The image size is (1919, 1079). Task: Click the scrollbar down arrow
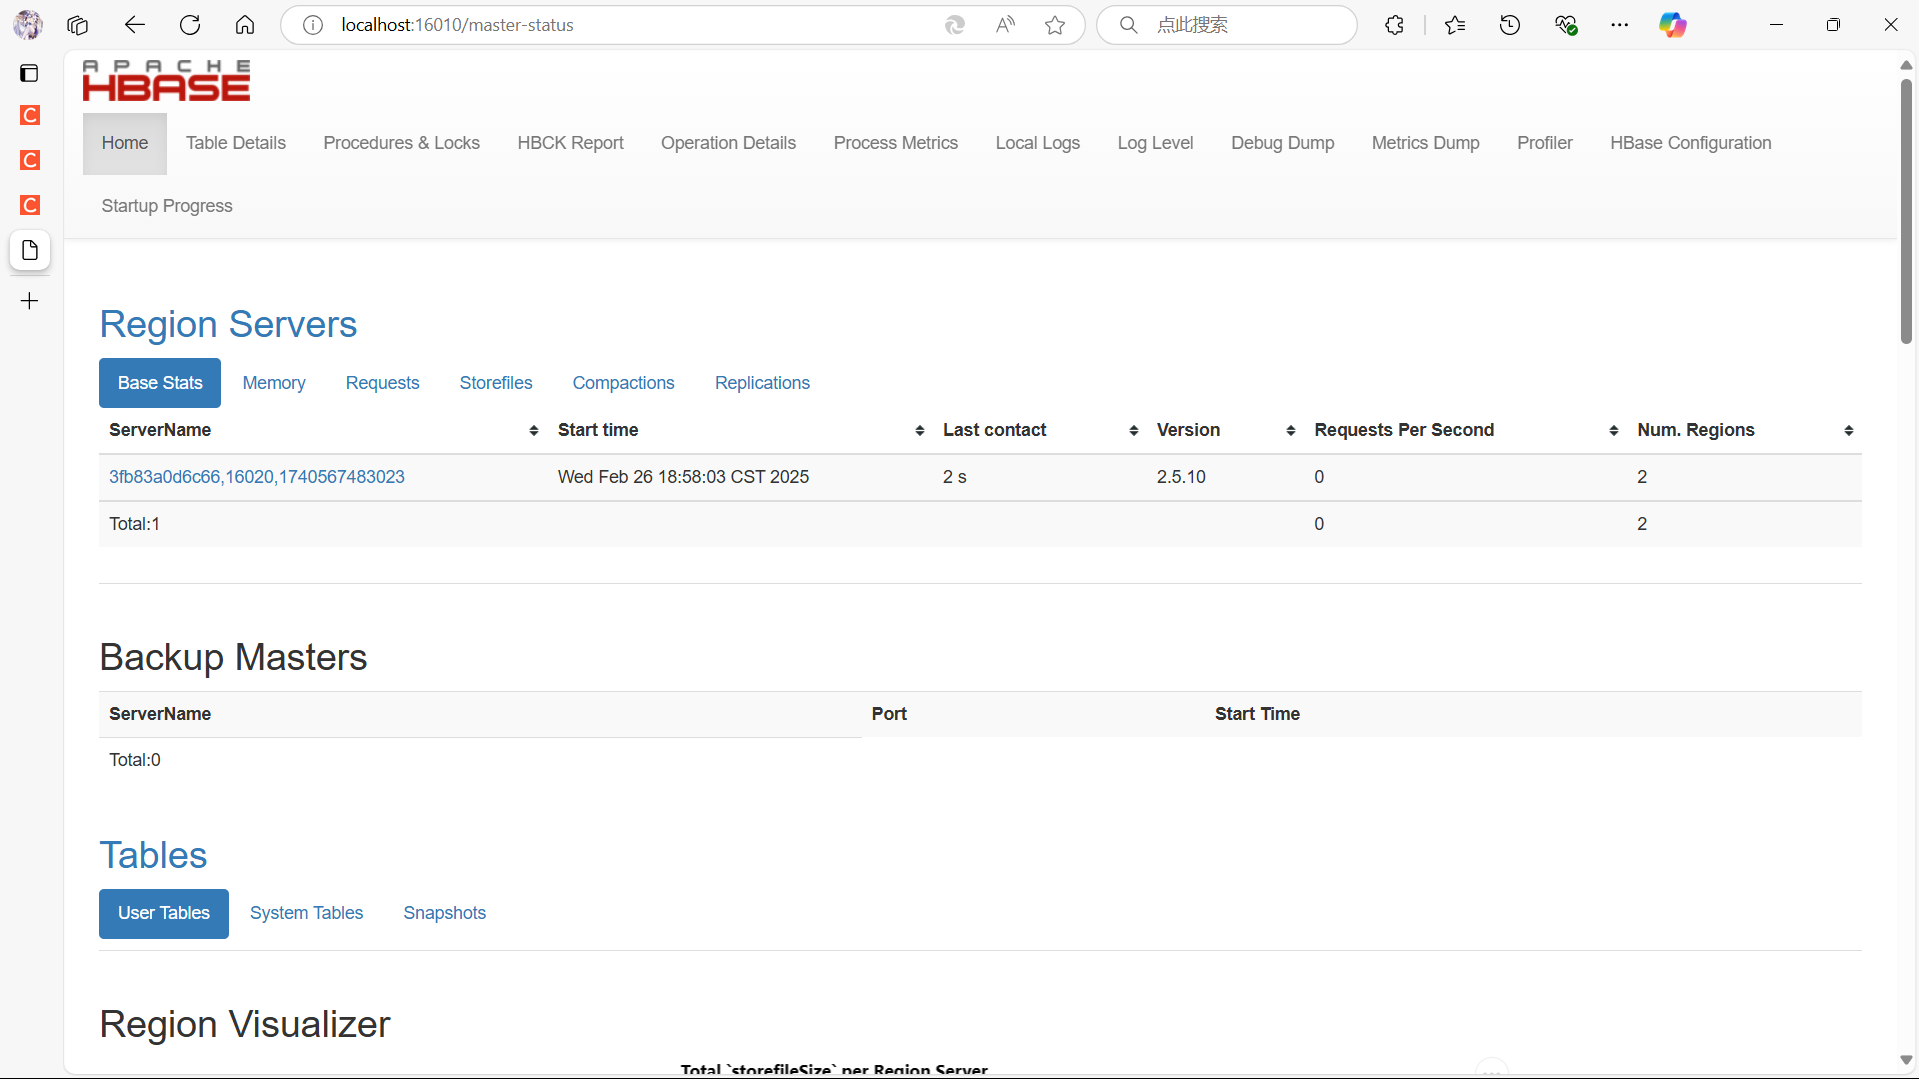1906,1060
